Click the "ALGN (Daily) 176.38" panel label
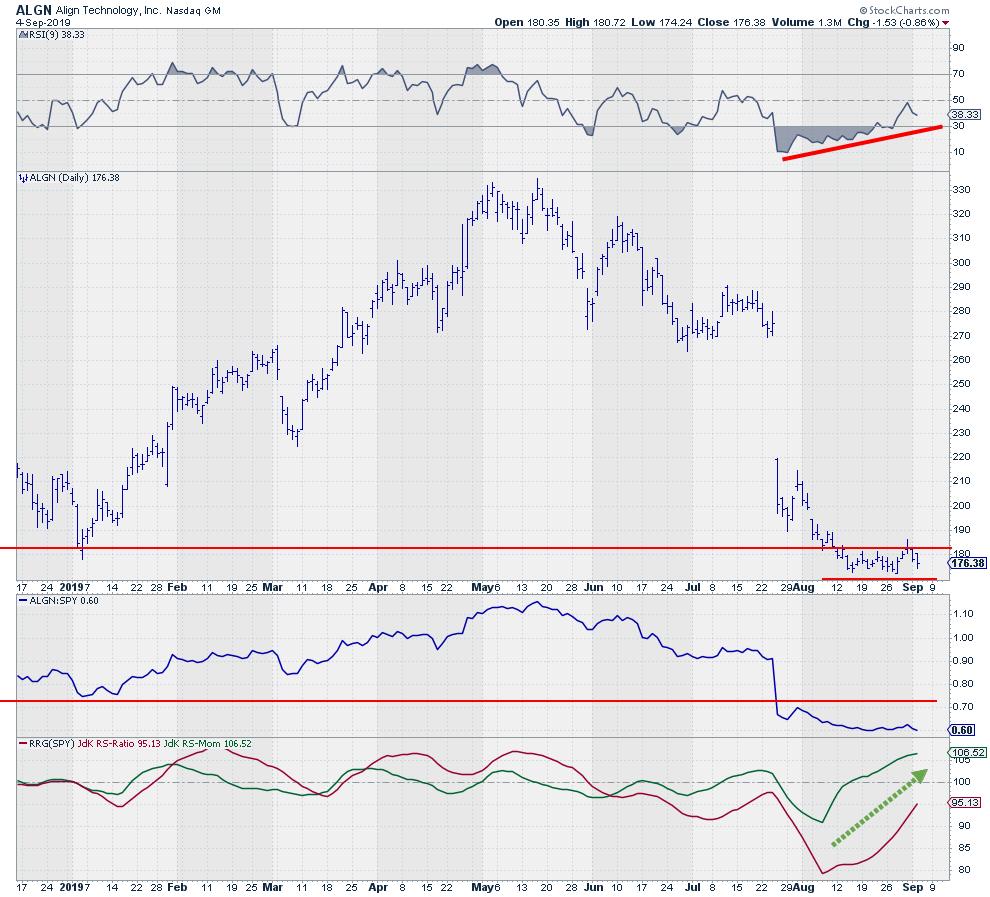This screenshot has height=897, width=990. 75,178
